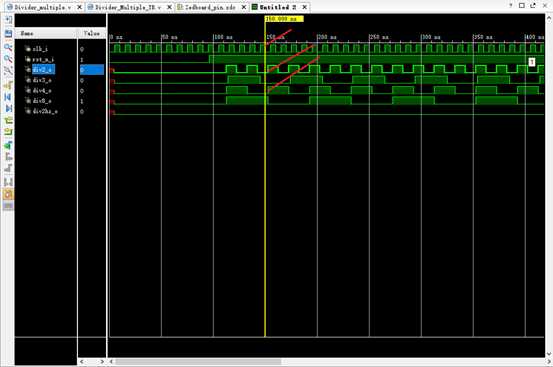The height and width of the screenshot is (367, 553).
Task: Click the vertical scrollbar down arrow
Action: pyautogui.click(x=549, y=354)
